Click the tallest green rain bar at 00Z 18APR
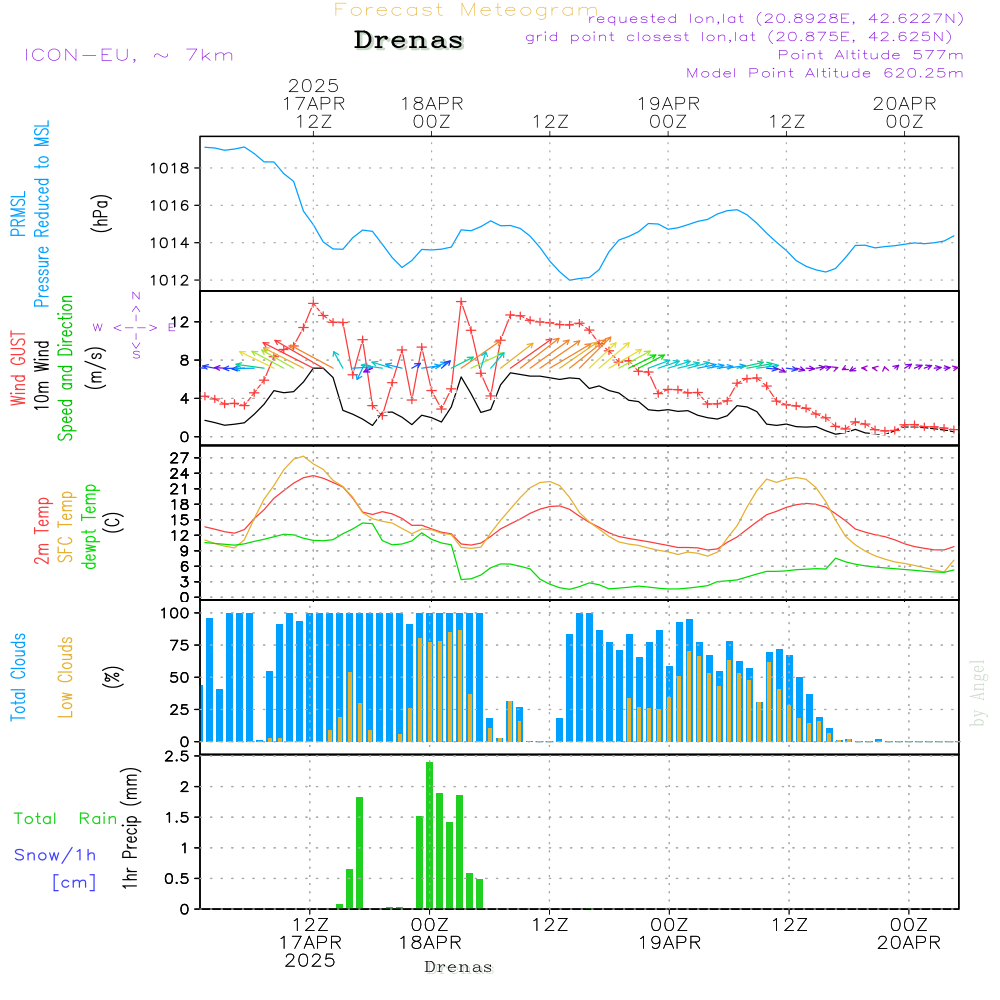The height and width of the screenshot is (1000, 1000). click(x=430, y=835)
